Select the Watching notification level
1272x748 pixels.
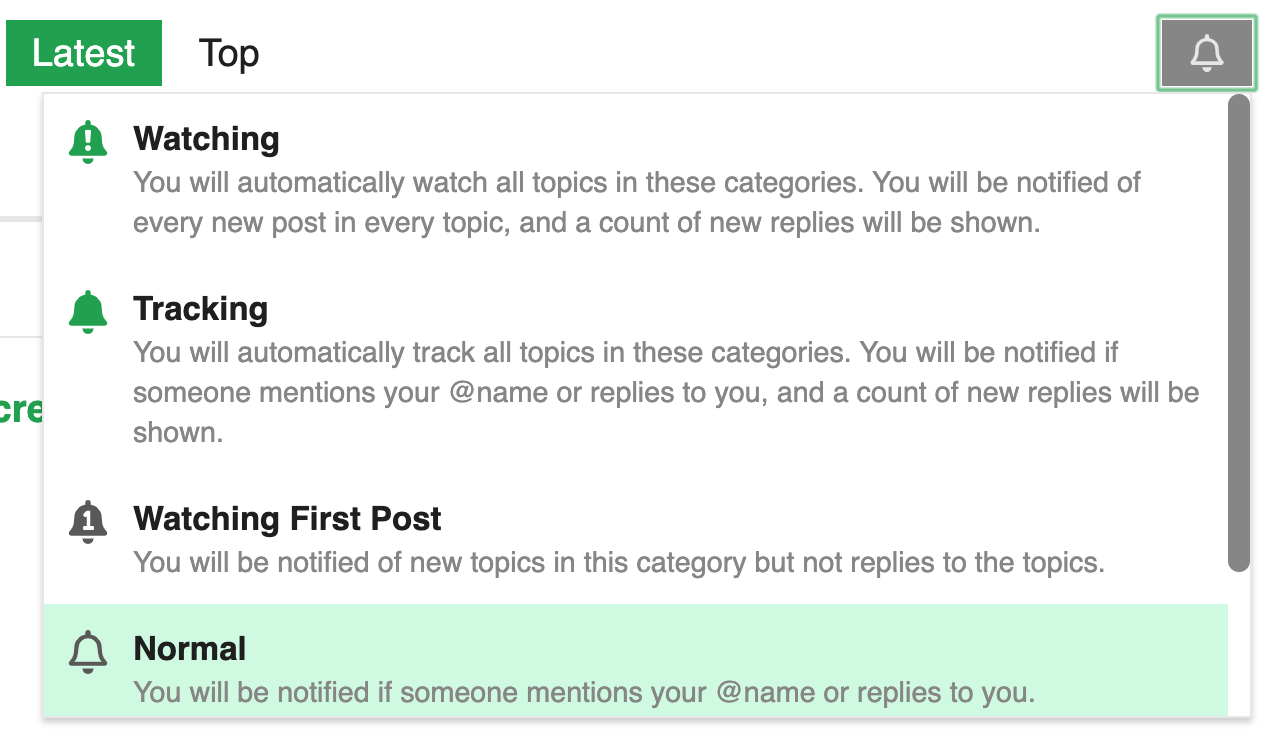(206, 139)
